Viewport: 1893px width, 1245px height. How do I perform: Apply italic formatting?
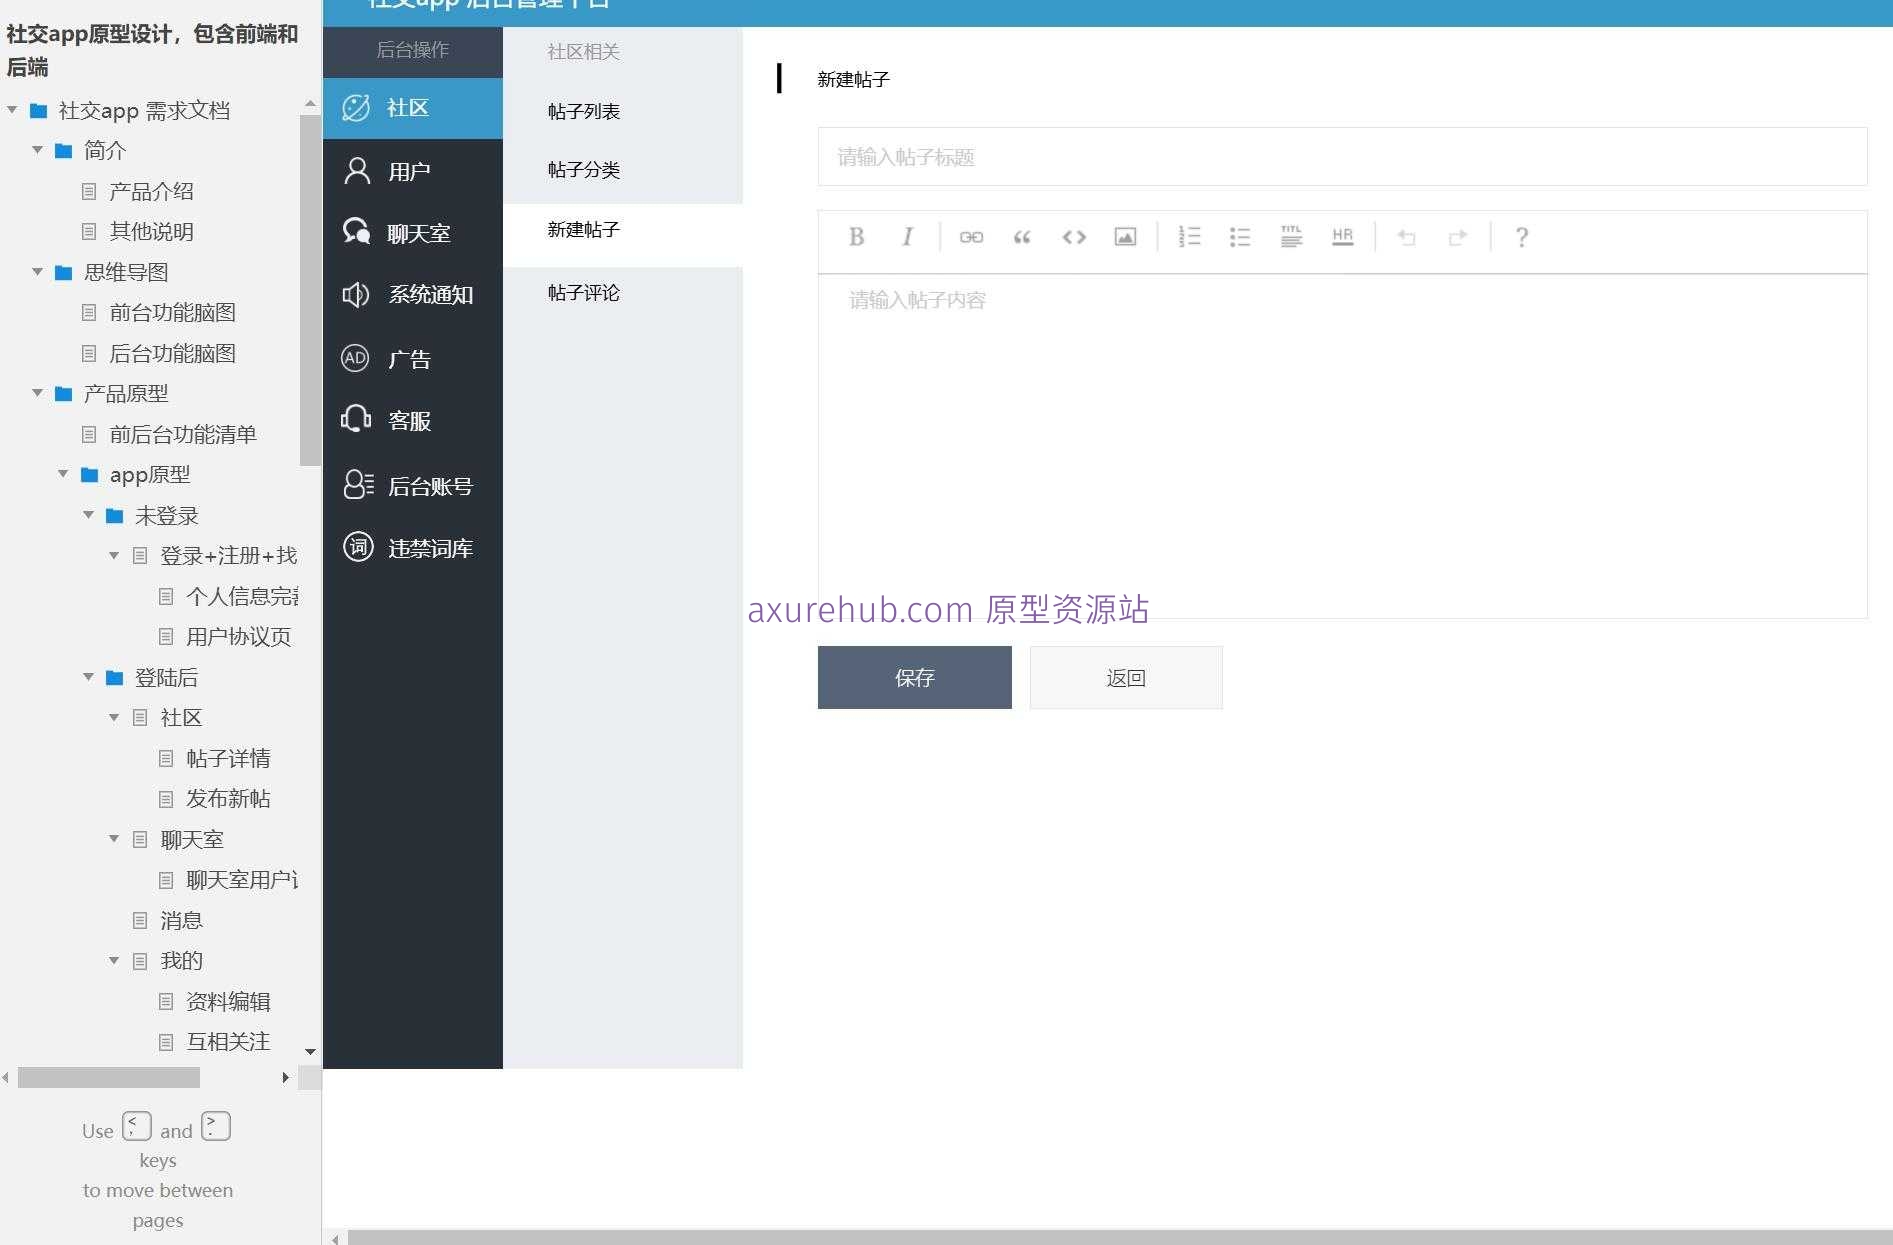click(x=907, y=237)
